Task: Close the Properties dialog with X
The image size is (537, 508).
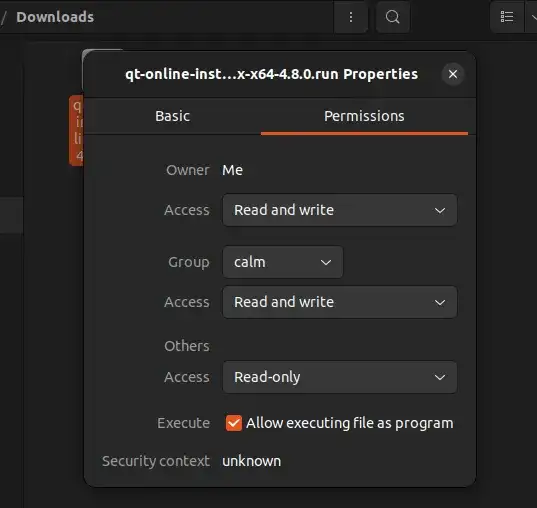Action: pos(453,74)
